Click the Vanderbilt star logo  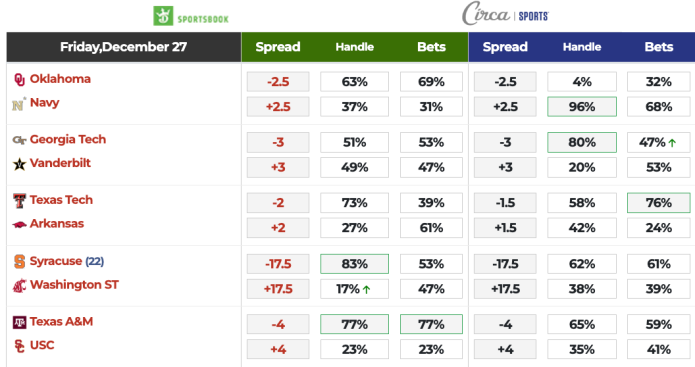(19, 164)
